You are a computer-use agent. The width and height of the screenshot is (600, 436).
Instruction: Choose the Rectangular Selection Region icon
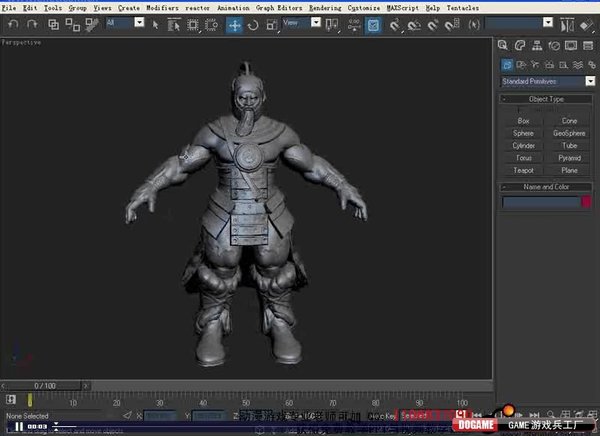[192, 24]
